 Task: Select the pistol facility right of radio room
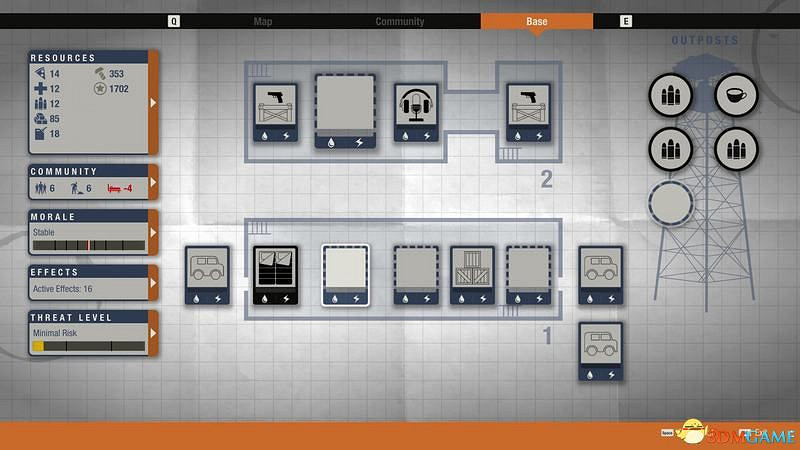[x=529, y=112]
